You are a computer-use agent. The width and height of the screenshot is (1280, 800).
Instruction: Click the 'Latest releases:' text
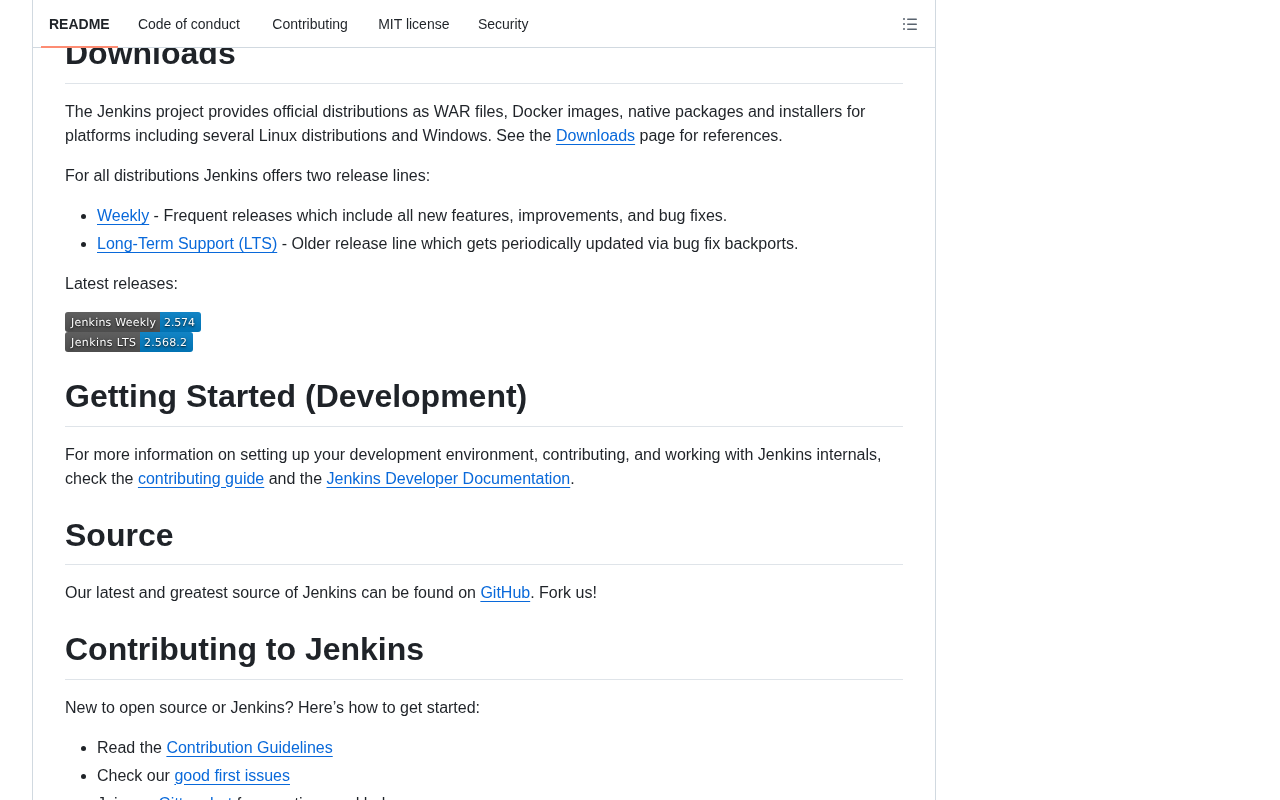click(121, 284)
